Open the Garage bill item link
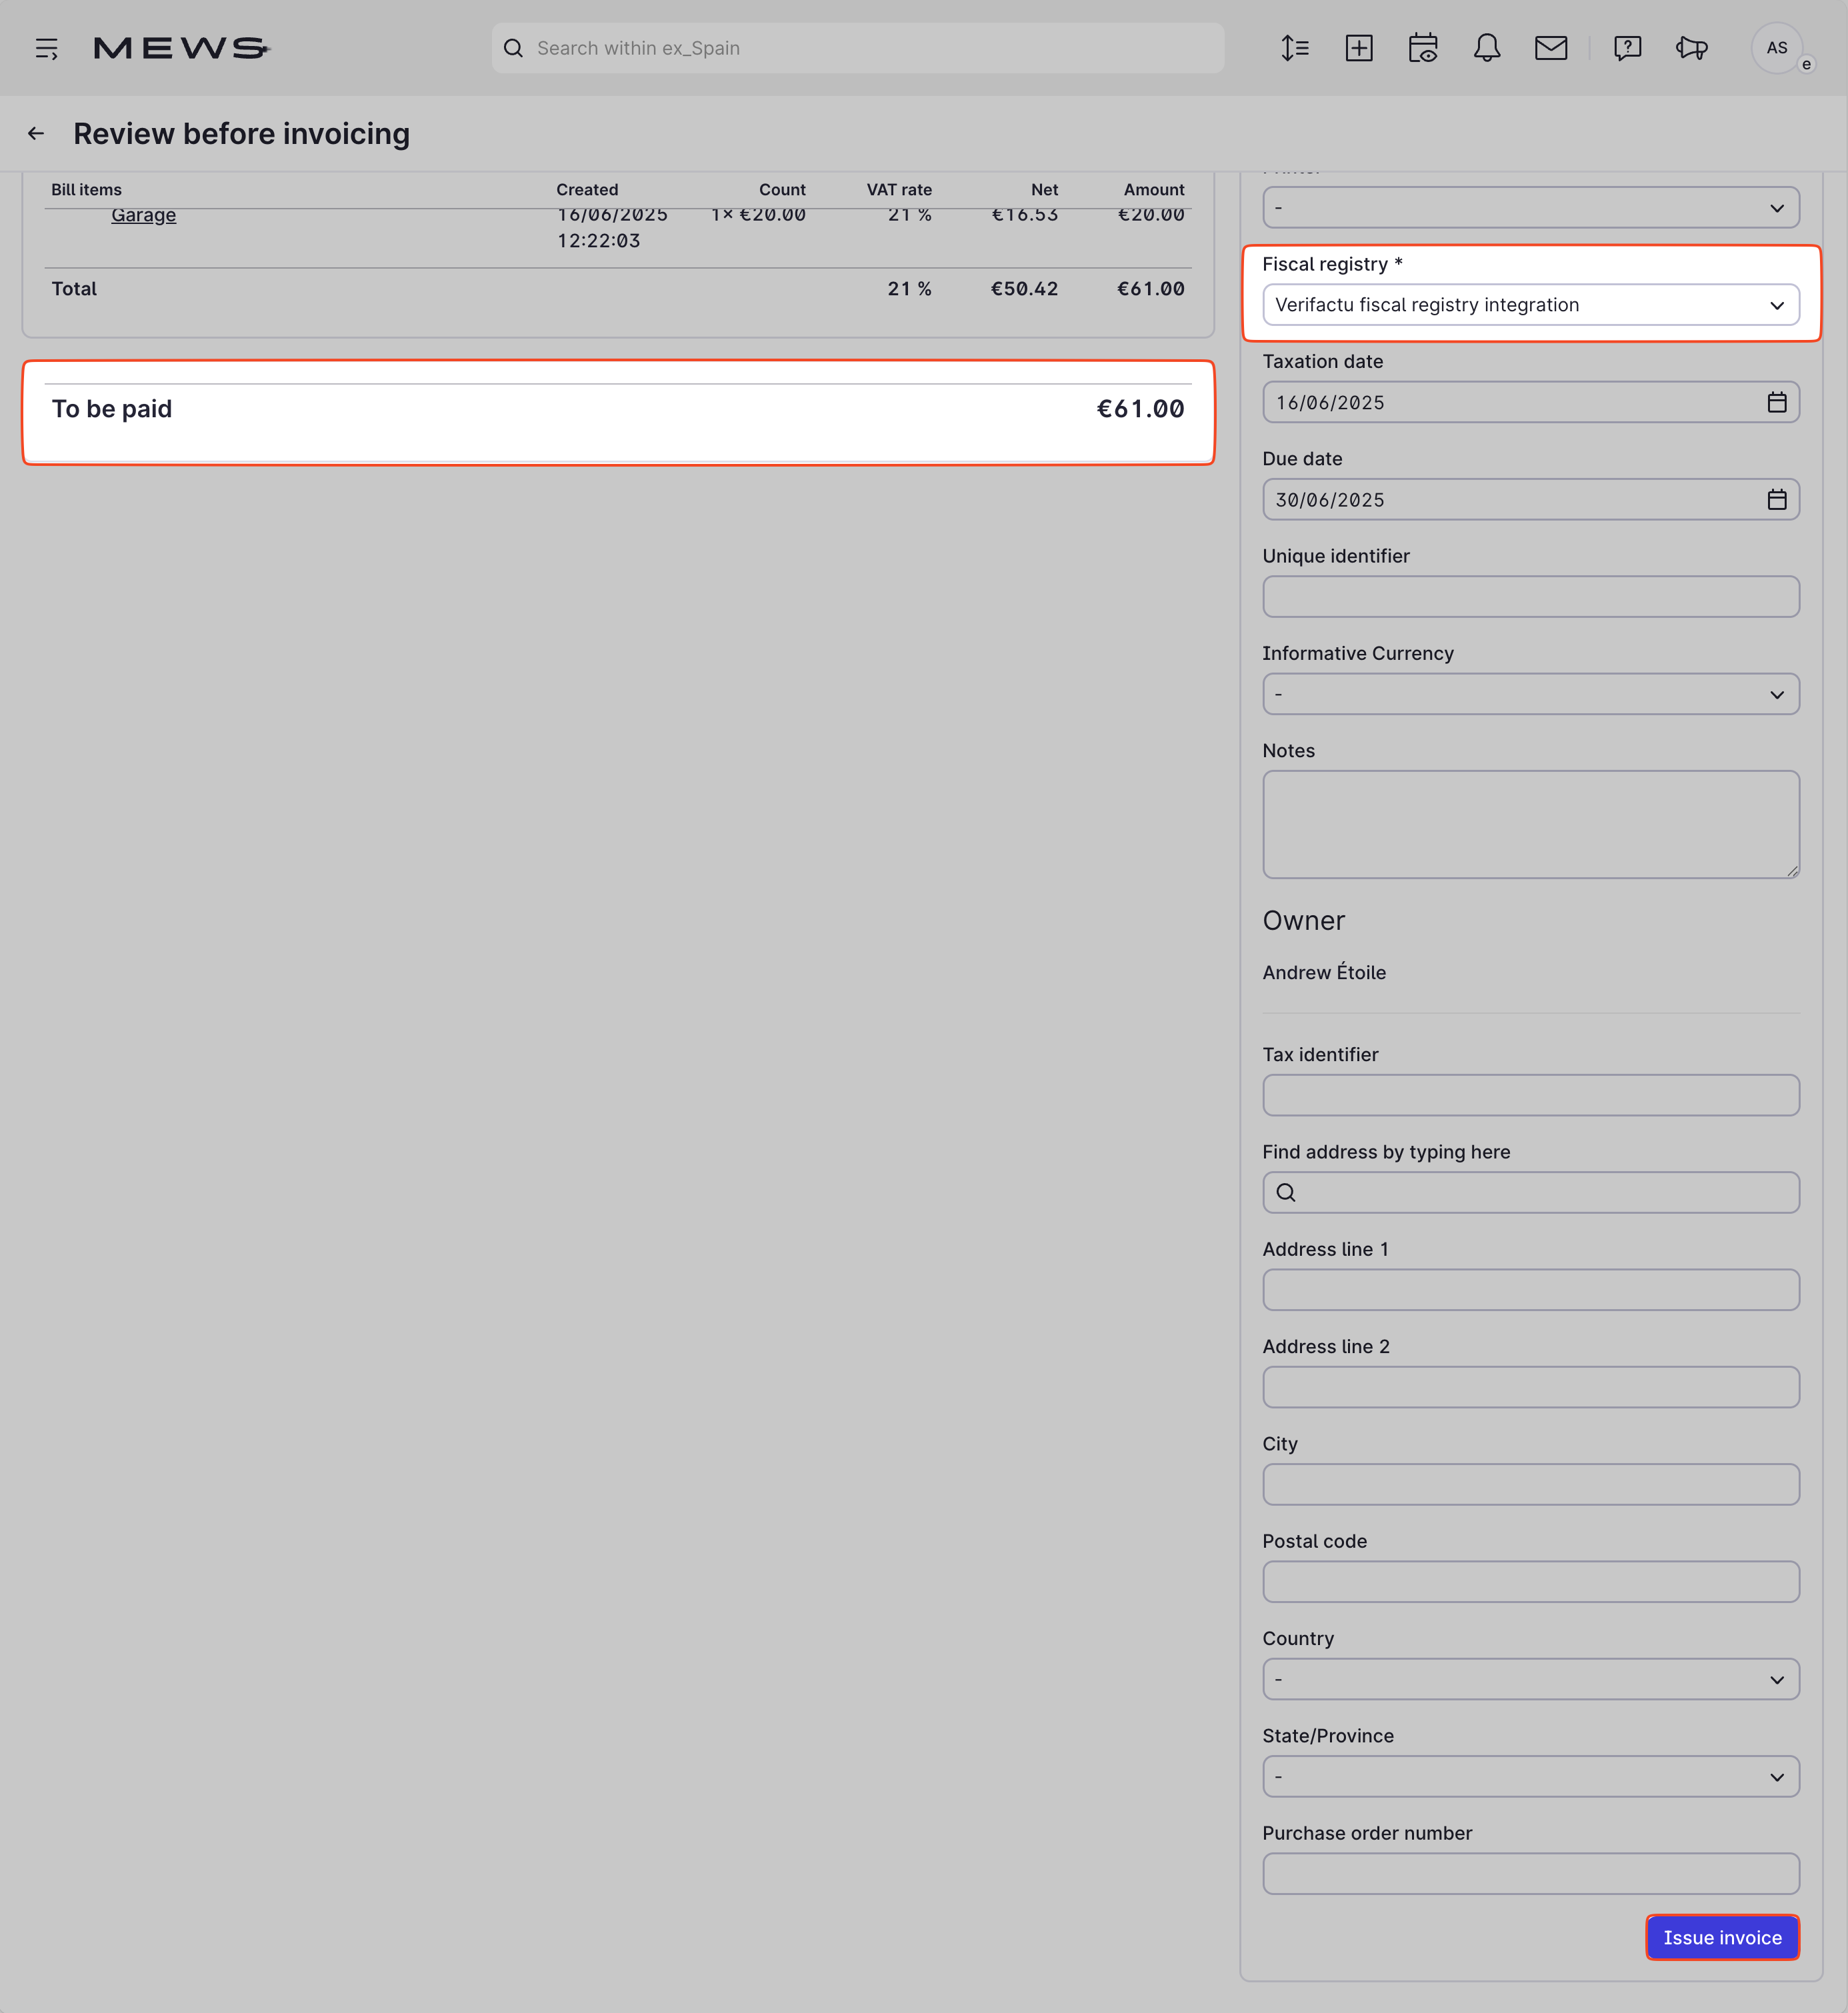This screenshot has width=1848, height=2013. pyautogui.click(x=143, y=215)
